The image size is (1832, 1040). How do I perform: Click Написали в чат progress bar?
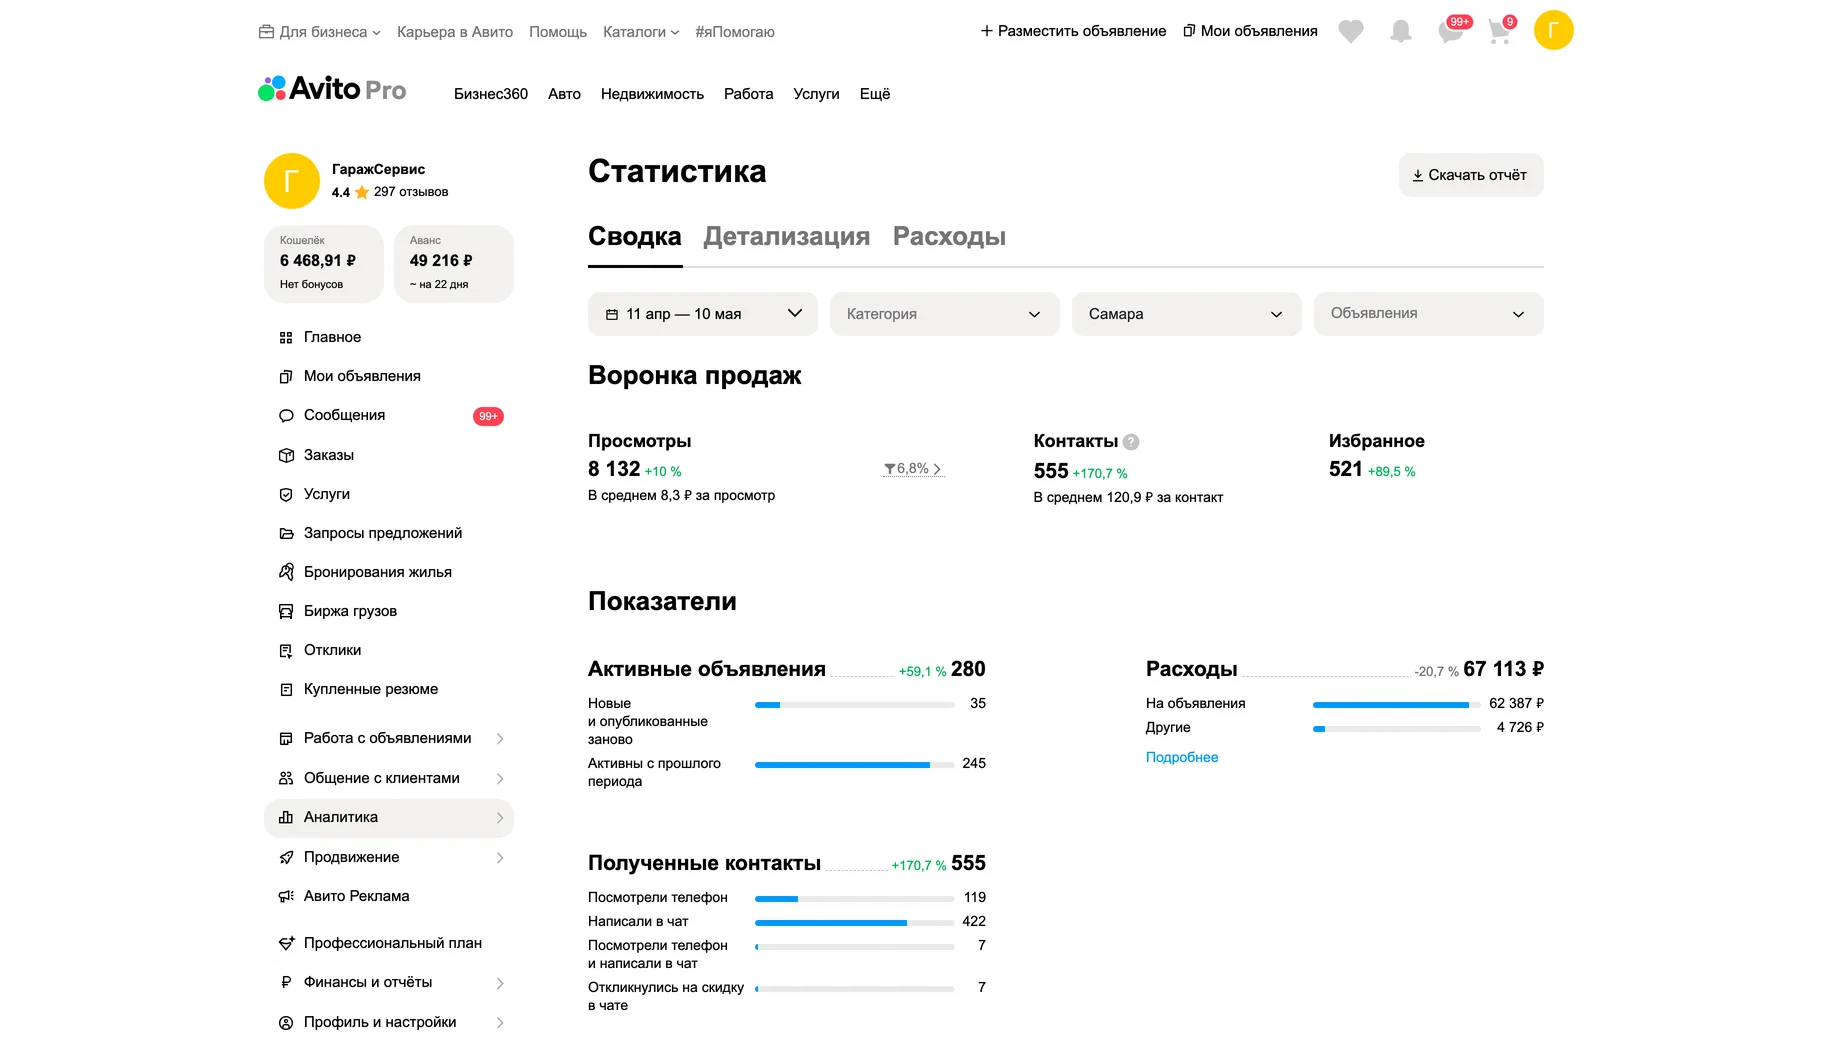pos(854,922)
